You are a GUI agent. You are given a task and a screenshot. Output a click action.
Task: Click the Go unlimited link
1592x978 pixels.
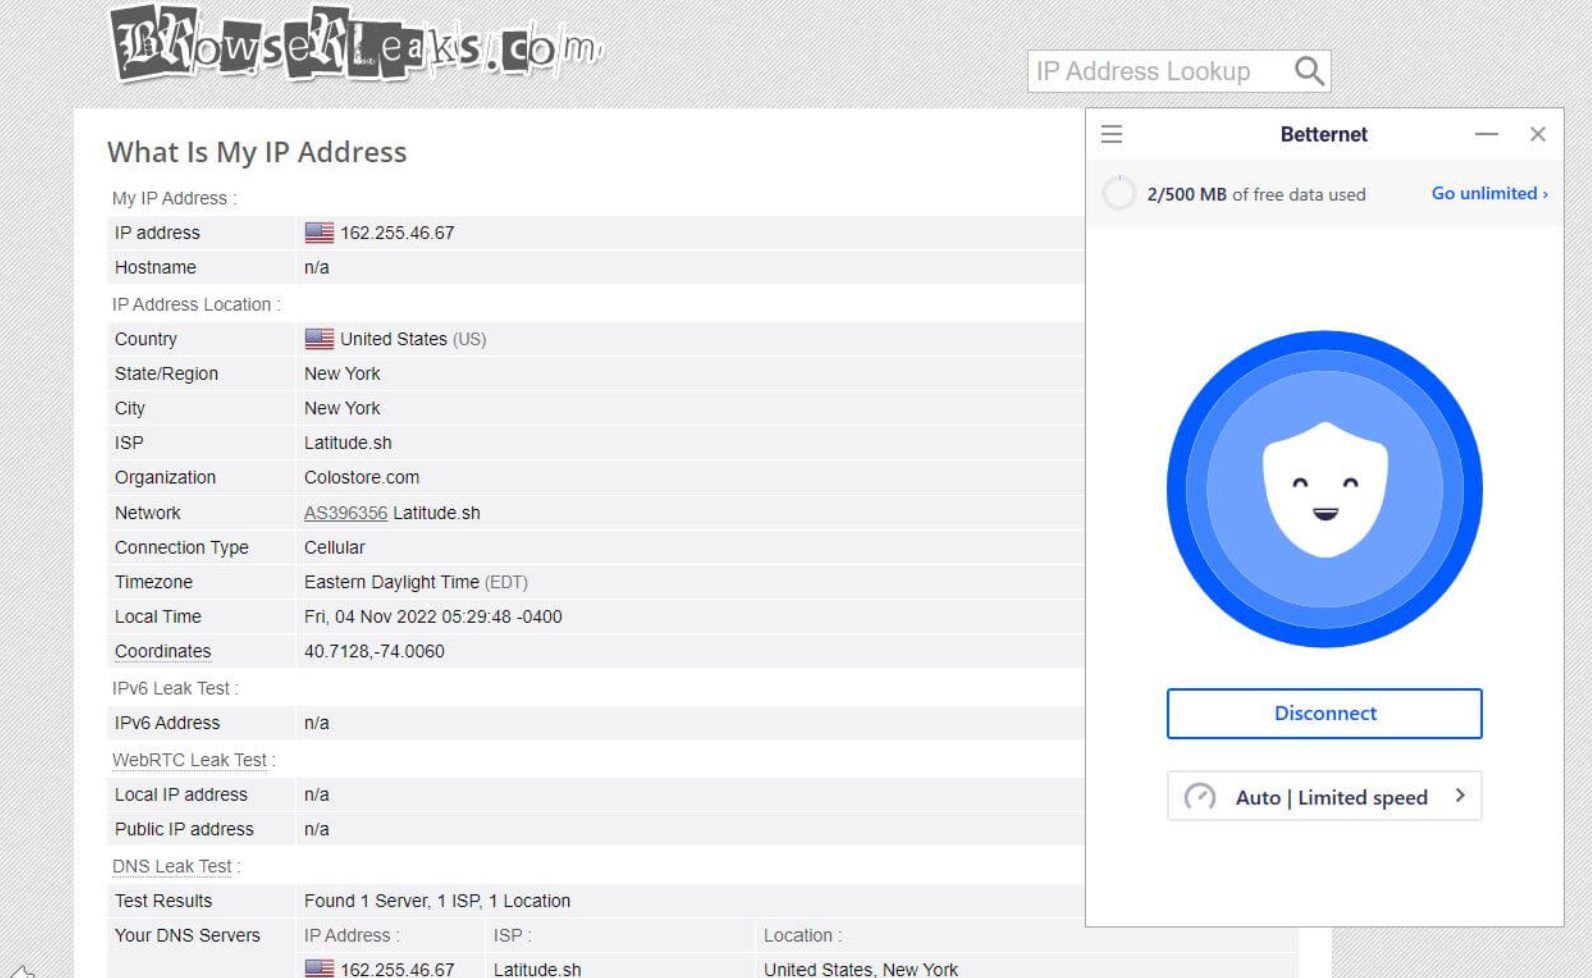[x=1489, y=193]
